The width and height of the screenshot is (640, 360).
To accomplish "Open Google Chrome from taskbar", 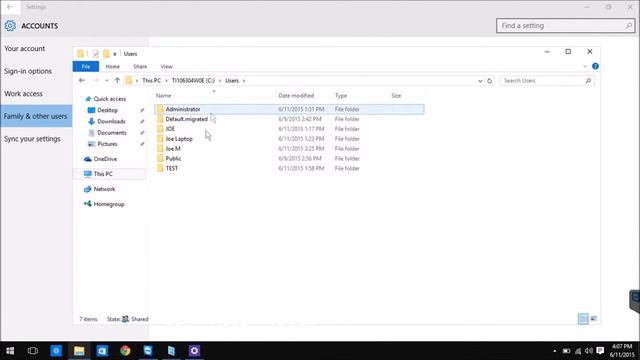I will [x=125, y=351].
